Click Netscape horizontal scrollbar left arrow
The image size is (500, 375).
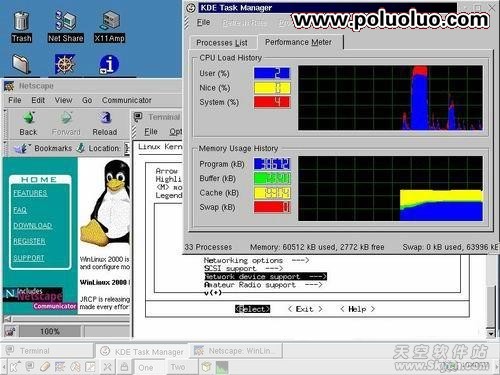[7, 319]
